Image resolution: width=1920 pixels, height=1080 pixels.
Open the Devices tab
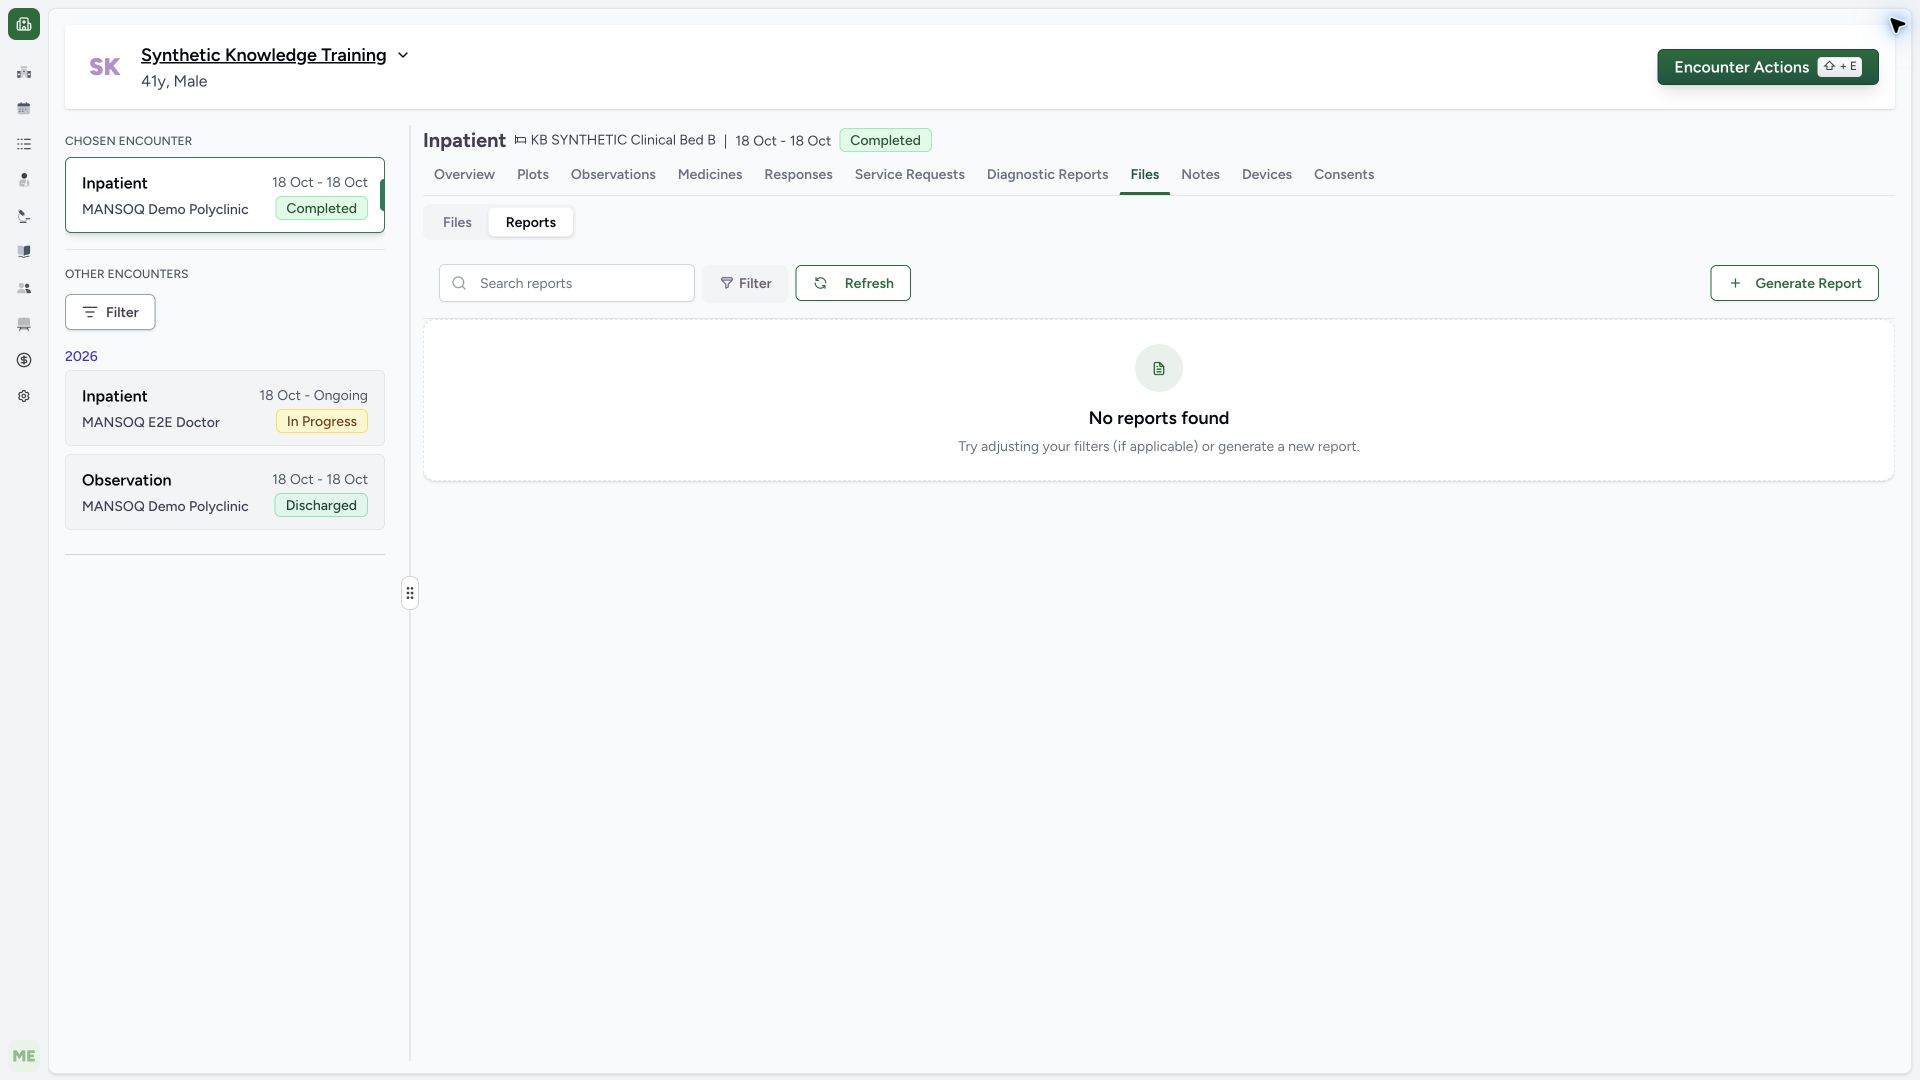pos(1267,174)
